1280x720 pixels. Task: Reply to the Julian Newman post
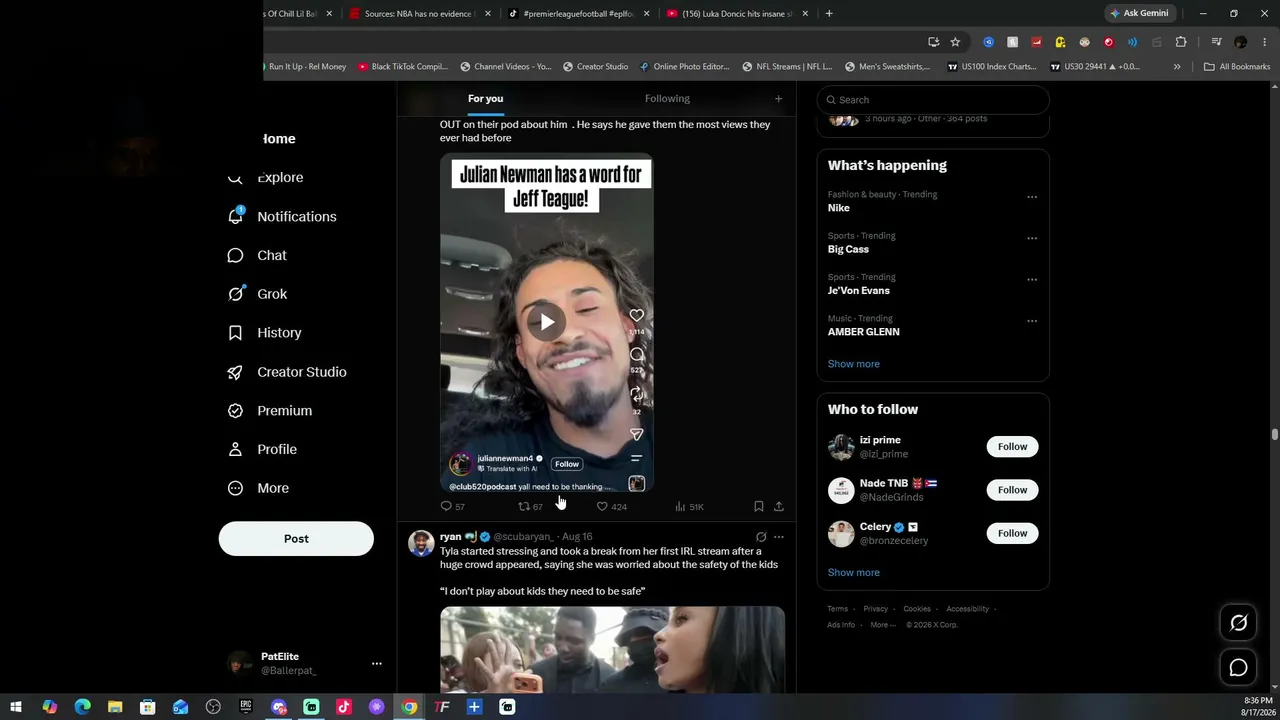tap(446, 507)
